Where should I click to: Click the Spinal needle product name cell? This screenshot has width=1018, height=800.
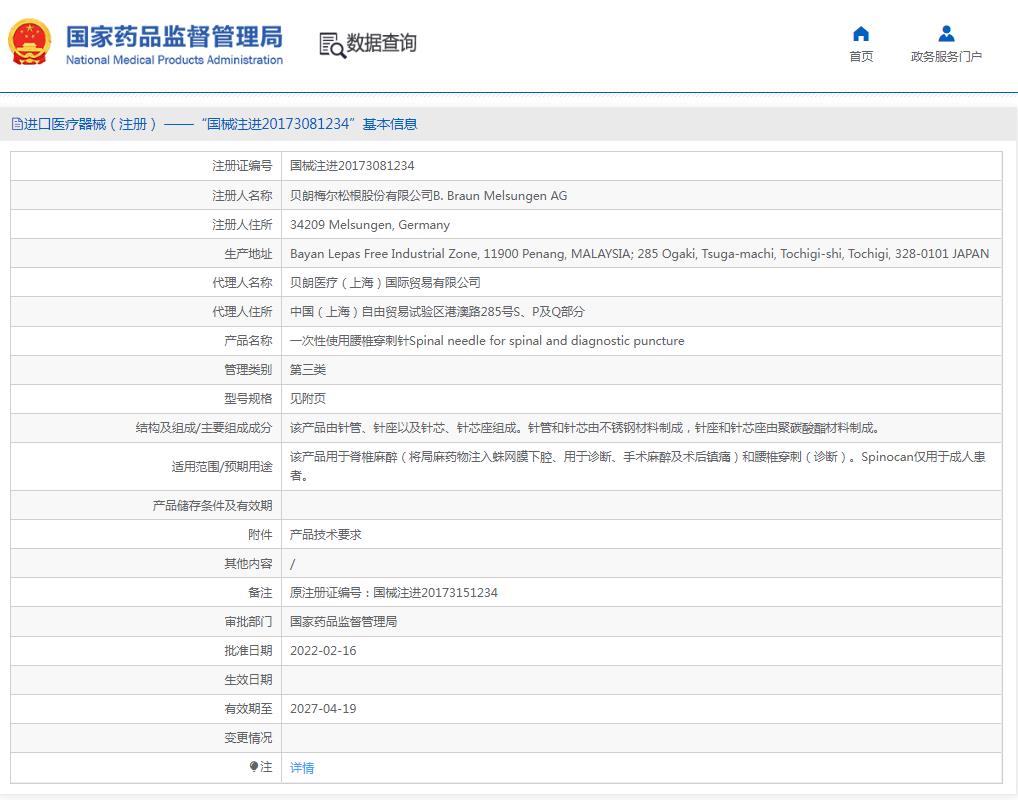tap(487, 341)
